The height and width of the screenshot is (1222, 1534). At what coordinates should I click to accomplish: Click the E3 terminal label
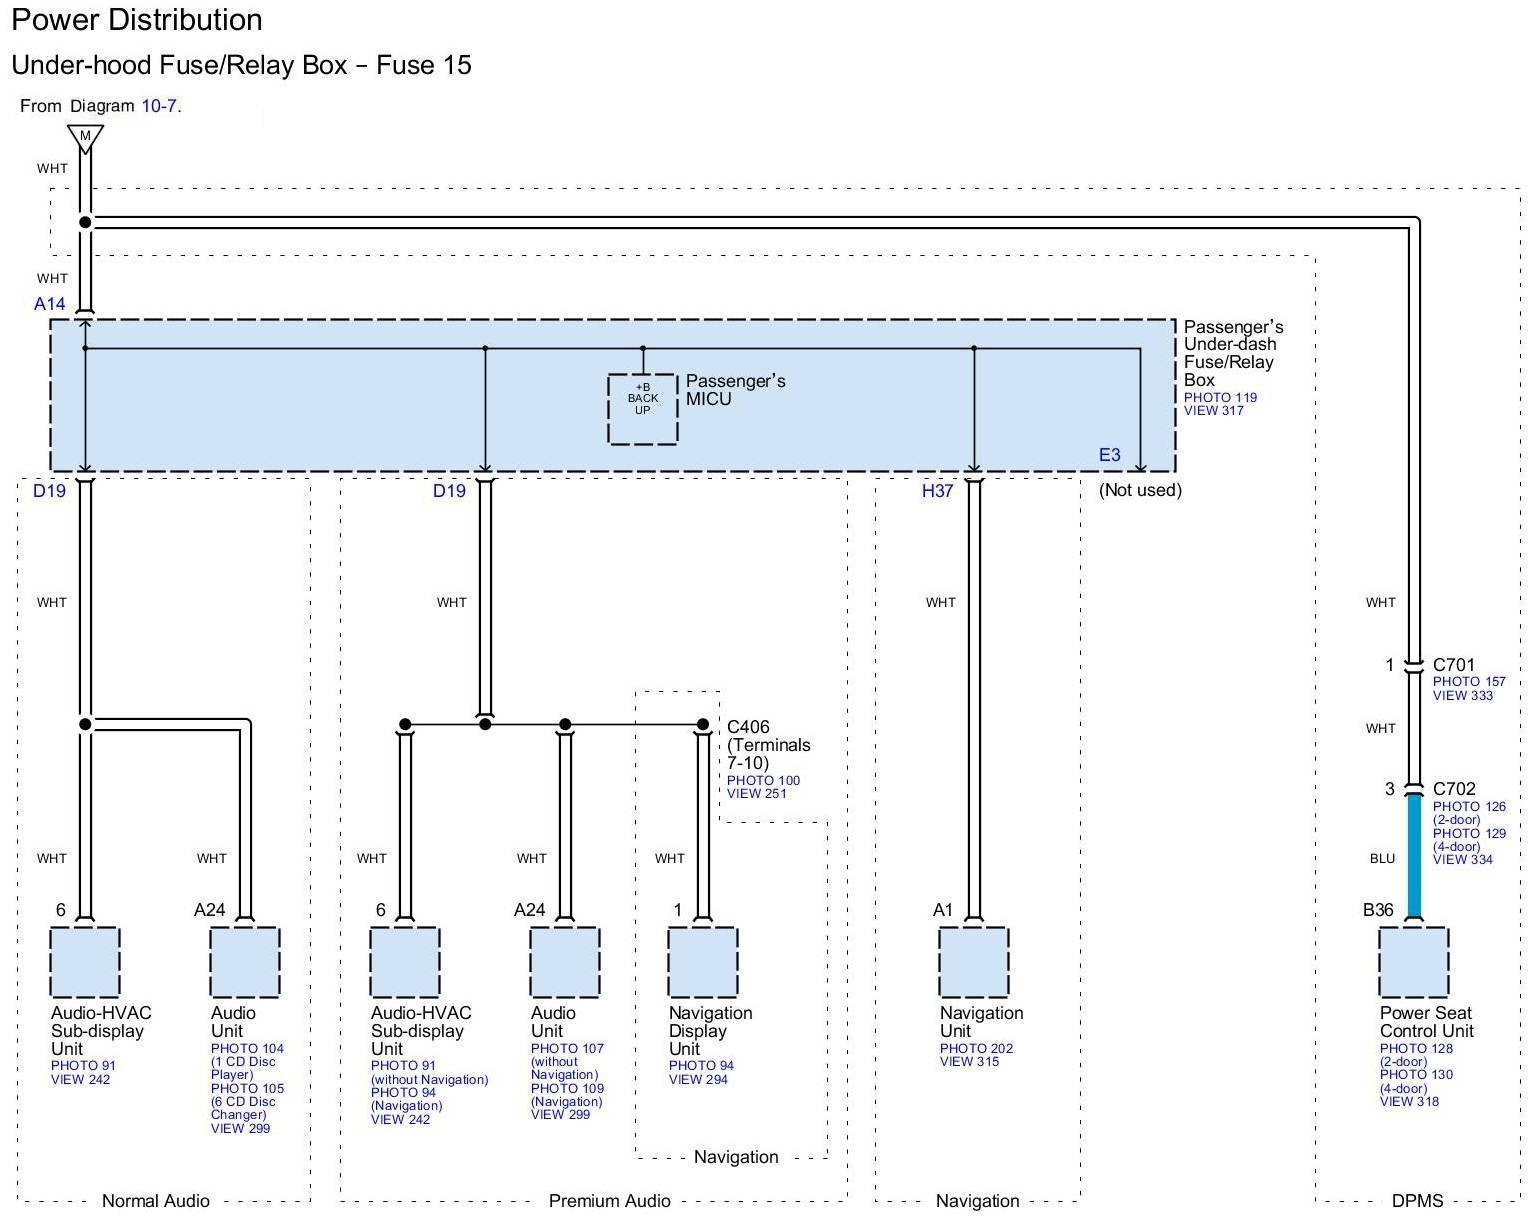[1110, 455]
